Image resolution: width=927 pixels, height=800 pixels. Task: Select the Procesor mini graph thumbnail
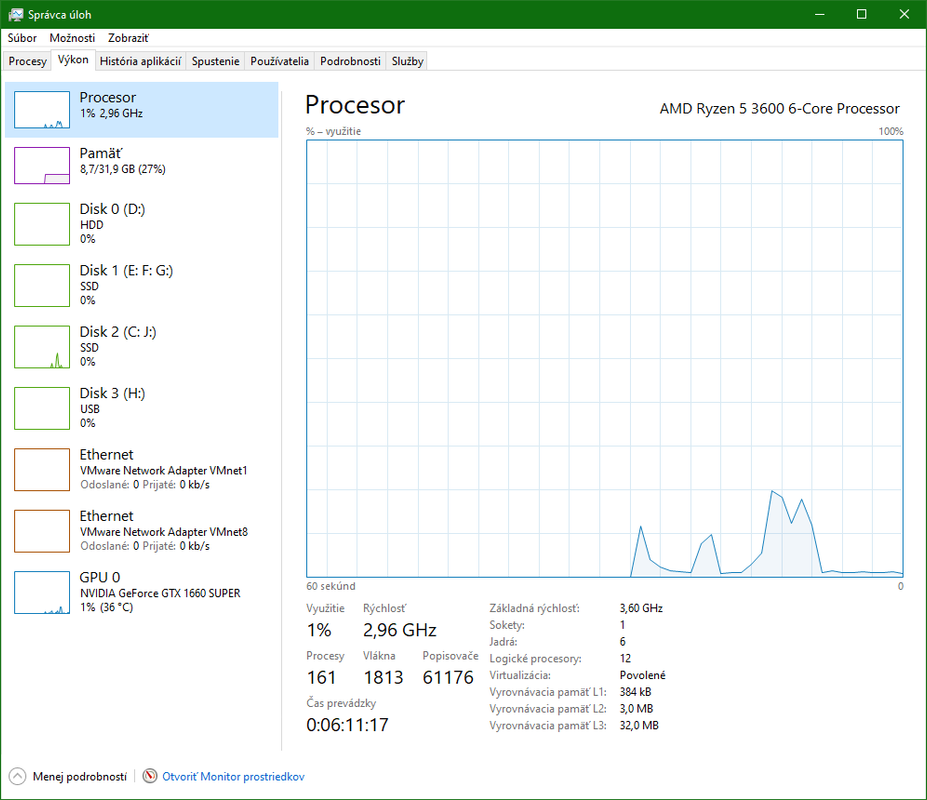[42, 109]
